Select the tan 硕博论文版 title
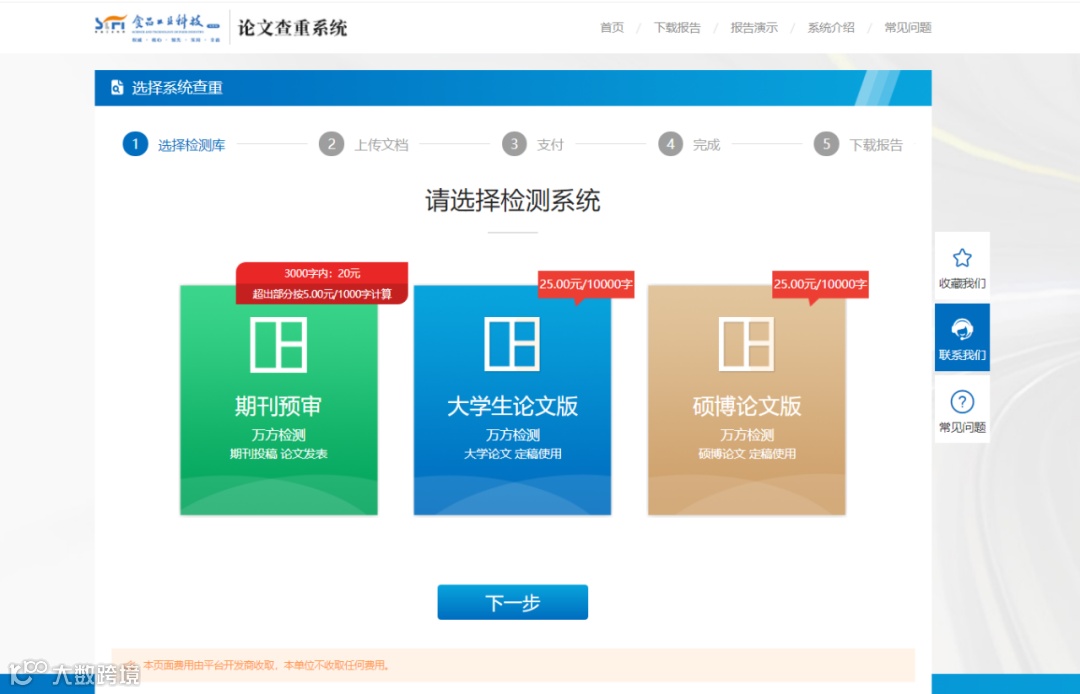1080x694 pixels. (747, 406)
